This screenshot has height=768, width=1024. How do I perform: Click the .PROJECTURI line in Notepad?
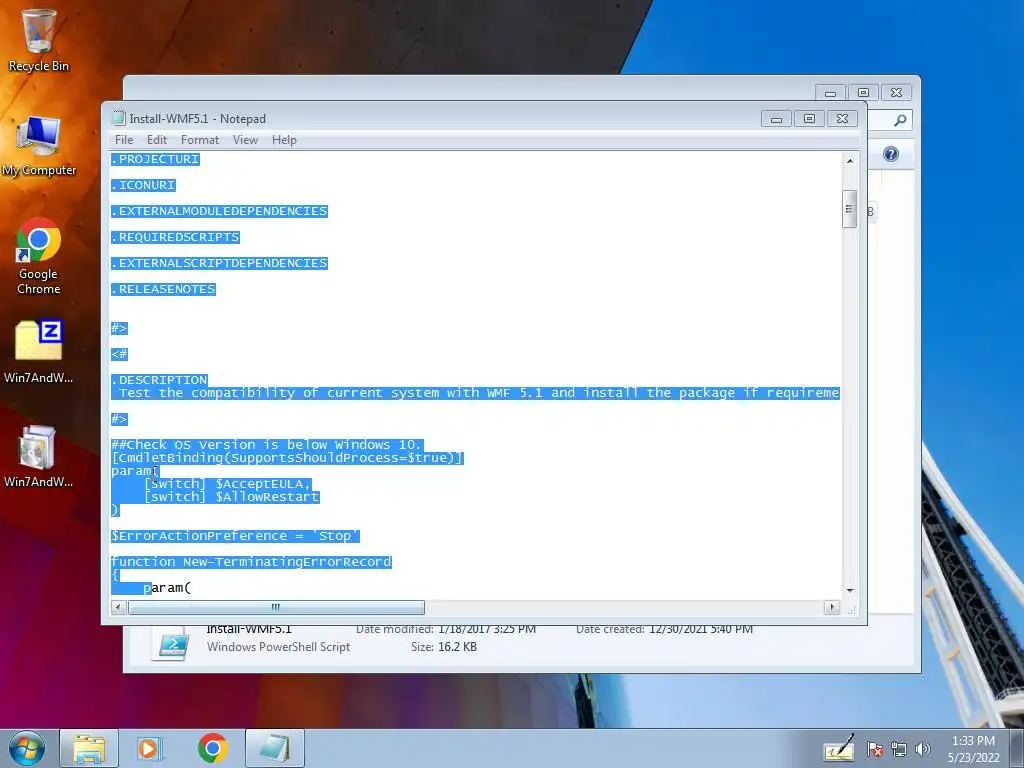(x=155, y=159)
